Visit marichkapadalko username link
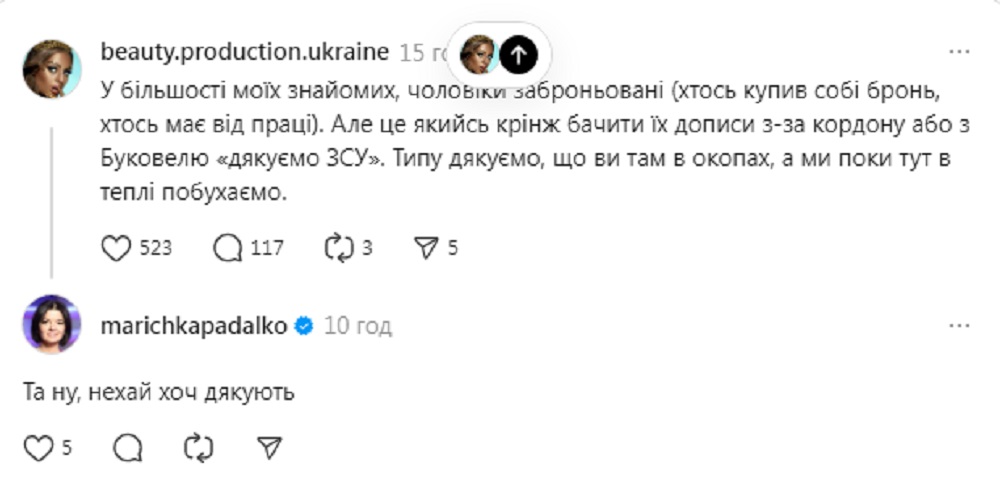Image resolution: width=1000 pixels, height=487 pixels. point(194,326)
